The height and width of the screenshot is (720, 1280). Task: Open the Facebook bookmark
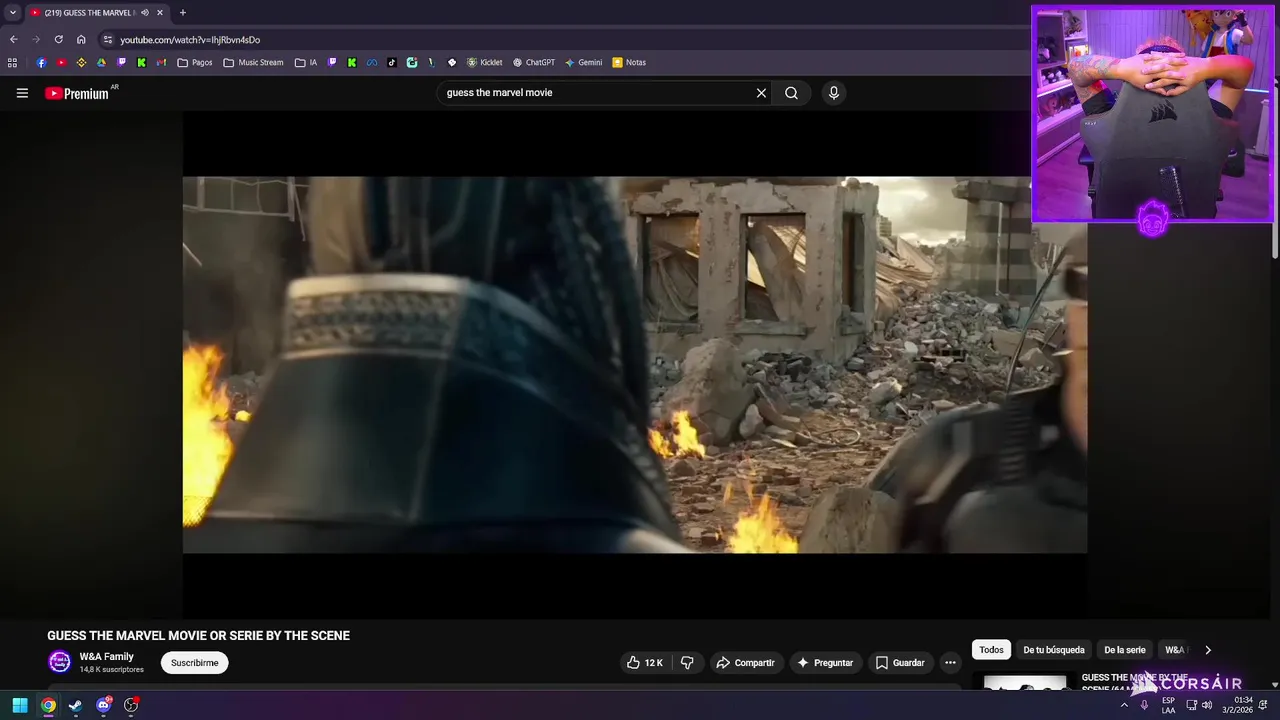(41, 62)
